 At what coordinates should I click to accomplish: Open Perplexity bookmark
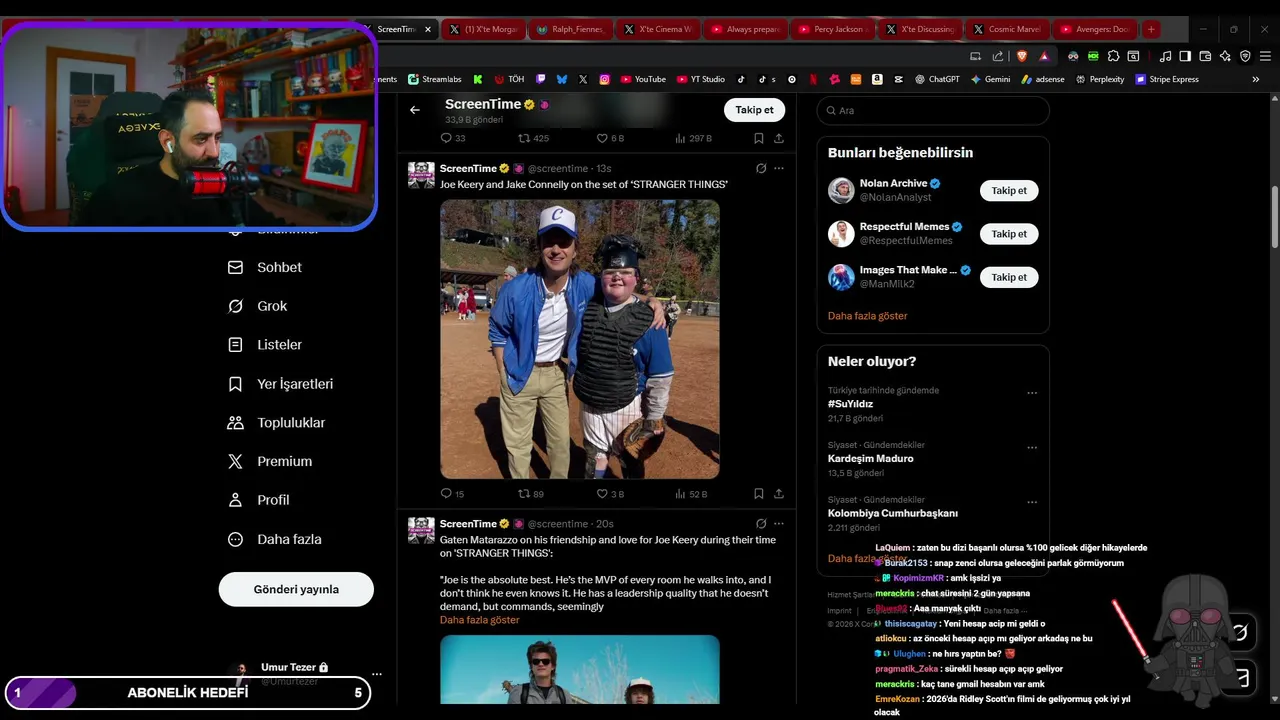coord(1099,79)
